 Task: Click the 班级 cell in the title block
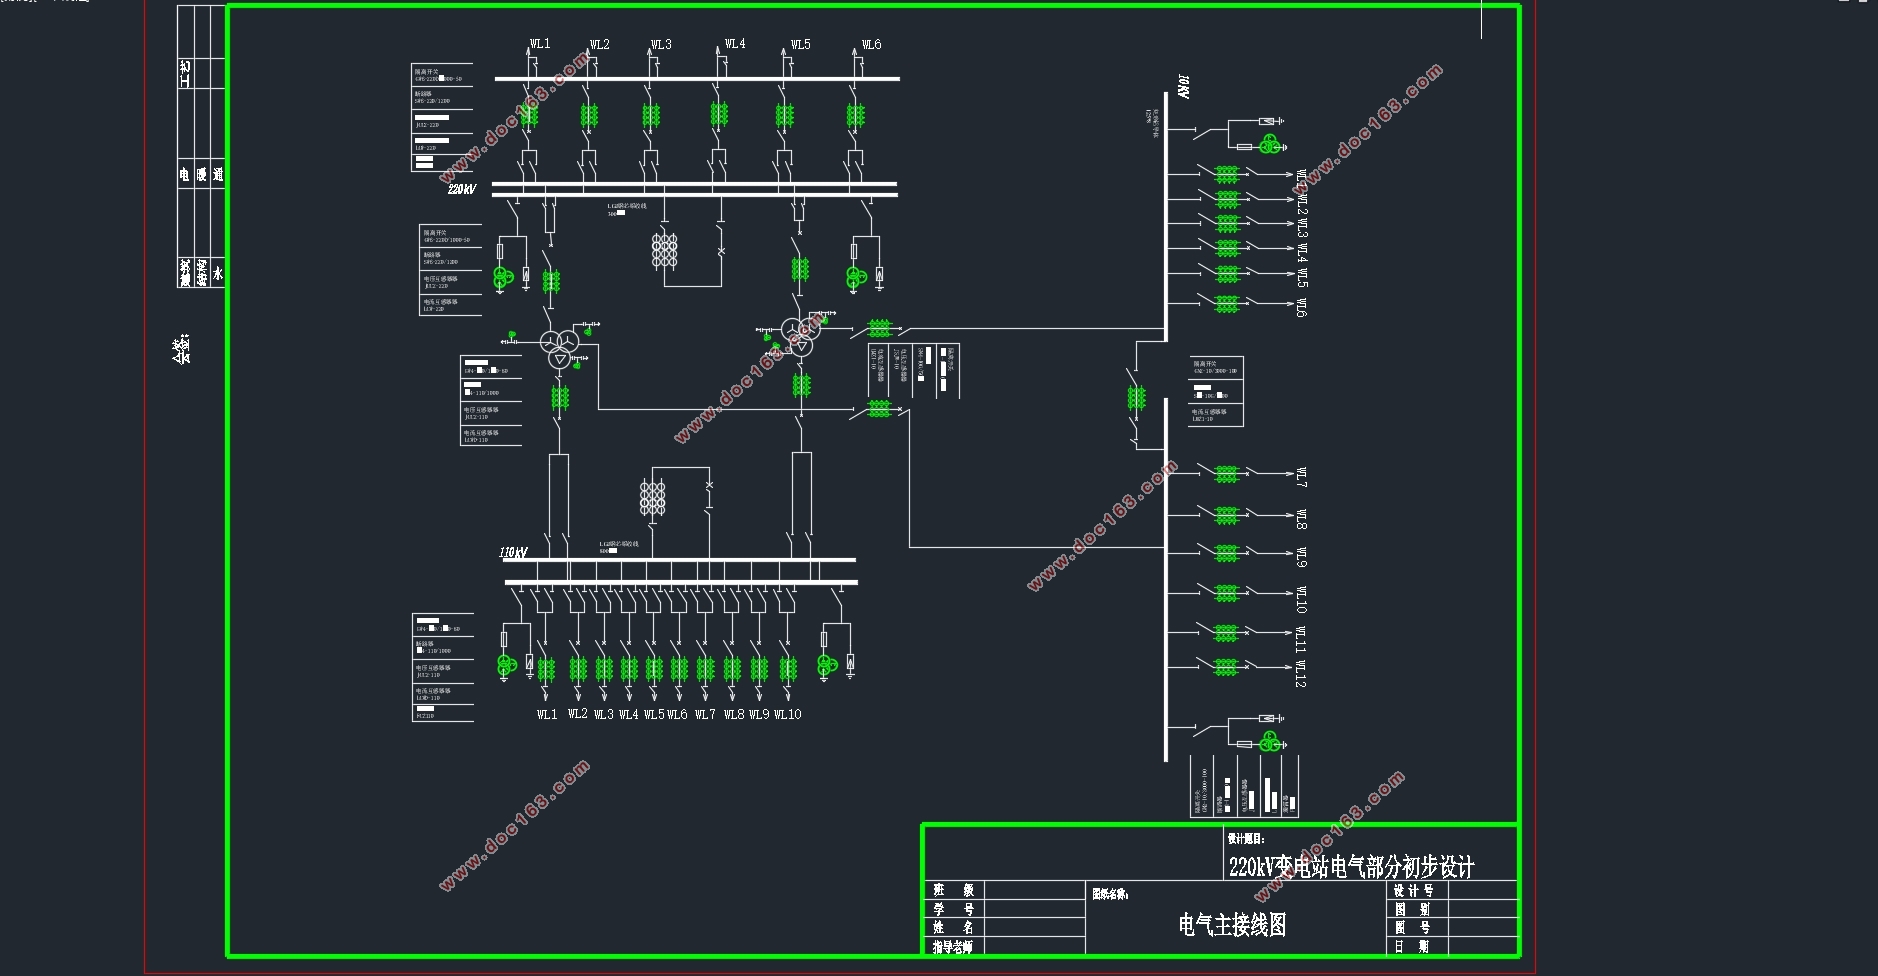(x=954, y=890)
